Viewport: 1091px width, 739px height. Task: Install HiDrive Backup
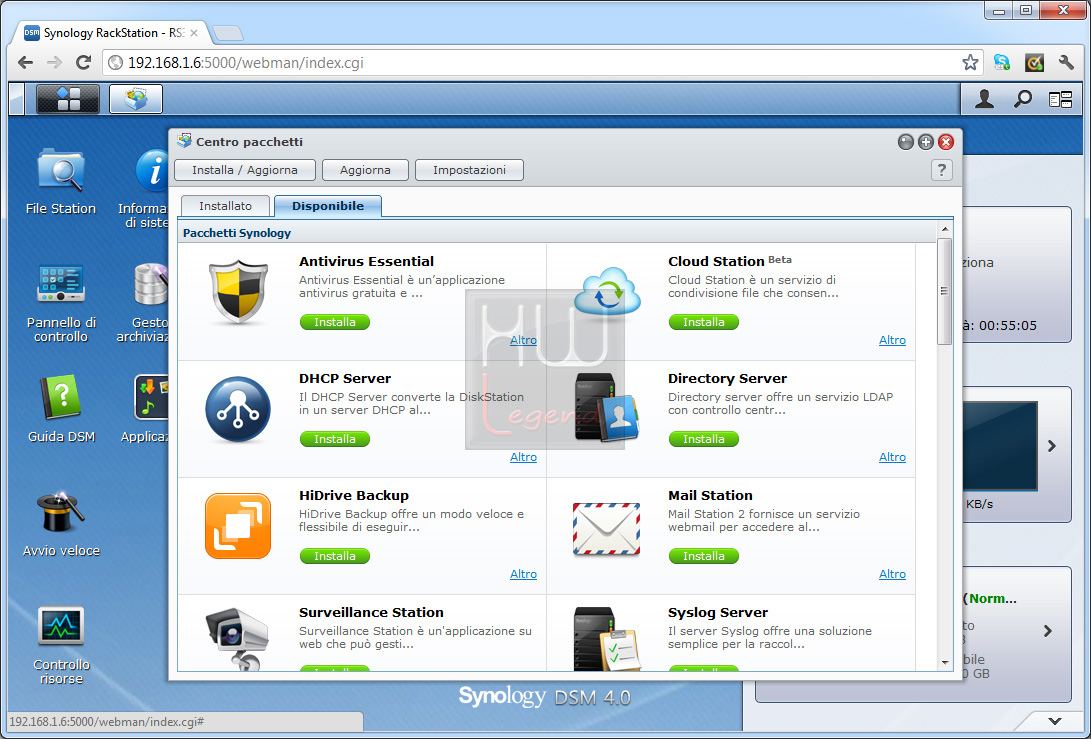click(335, 556)
